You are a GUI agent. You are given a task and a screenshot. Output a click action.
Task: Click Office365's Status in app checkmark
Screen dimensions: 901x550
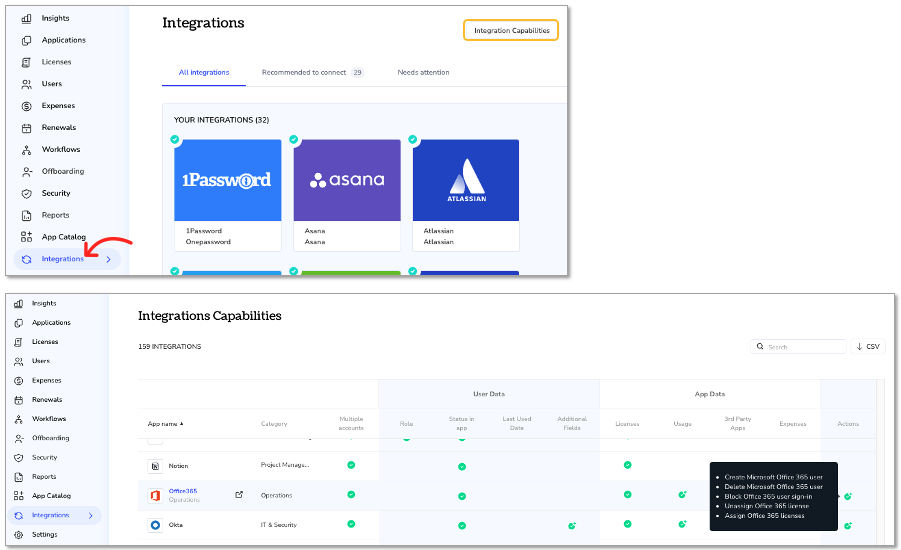point(462,496)
